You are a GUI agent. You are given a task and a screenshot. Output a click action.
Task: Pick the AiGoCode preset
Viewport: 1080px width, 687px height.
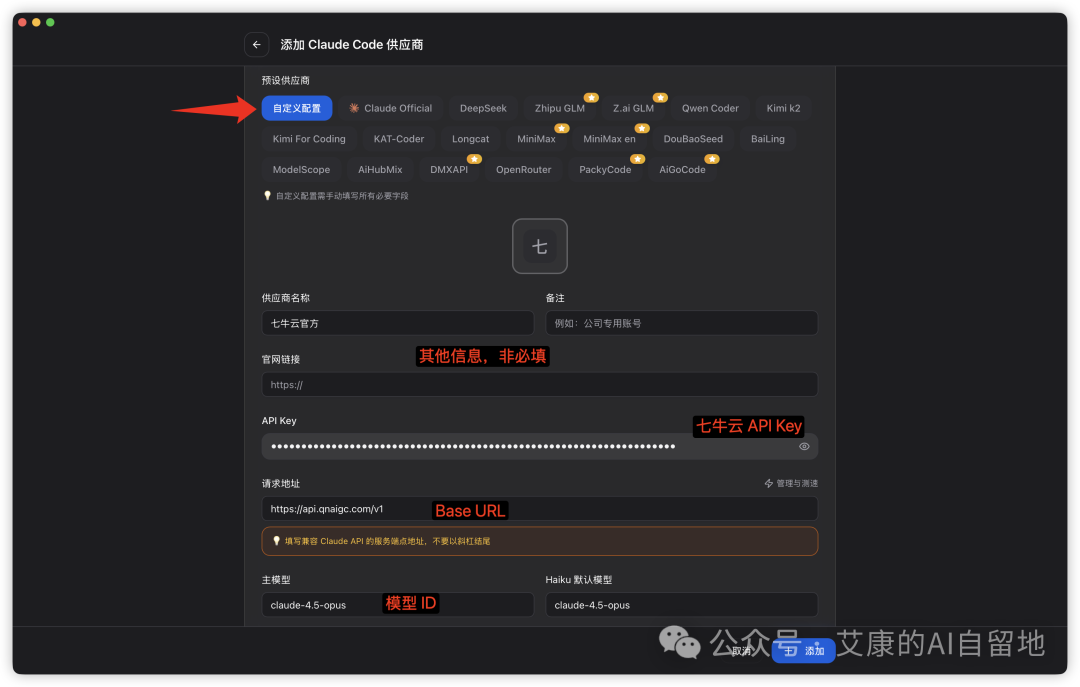[682, 170]
